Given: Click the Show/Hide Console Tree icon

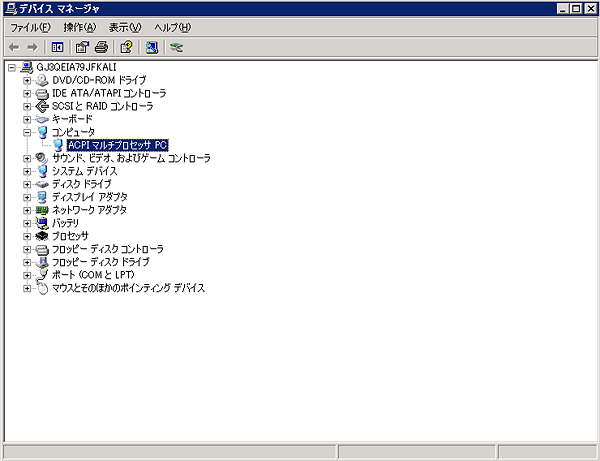Looking at the screenshot, I should pos(57,47).
